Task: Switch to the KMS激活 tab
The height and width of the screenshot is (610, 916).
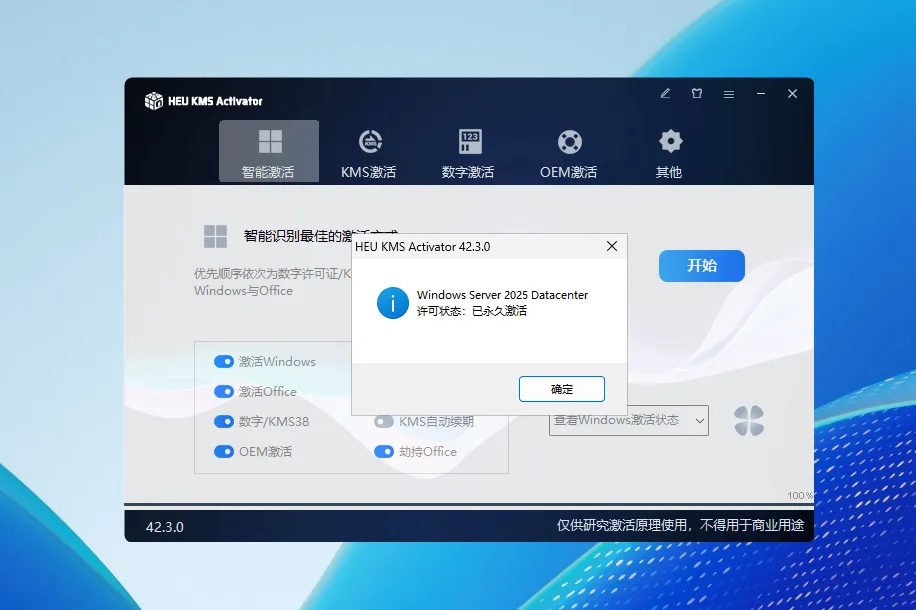Action: point(369,151)
